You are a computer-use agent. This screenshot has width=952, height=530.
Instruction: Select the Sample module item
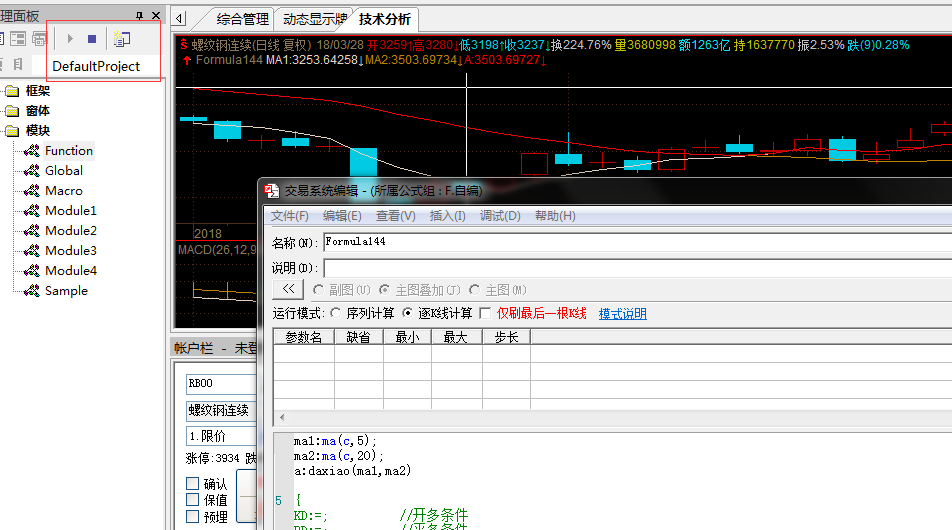tap(66, 291)
